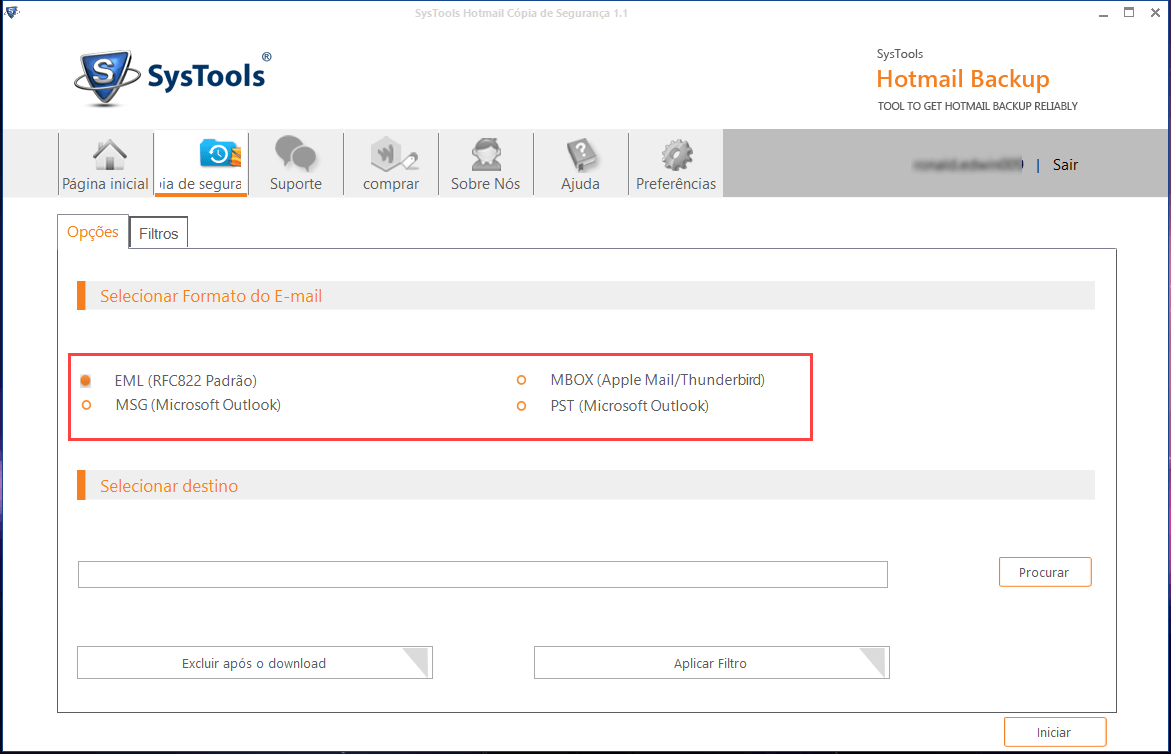Click the SysTools shield logo

[x=106, y=78]
